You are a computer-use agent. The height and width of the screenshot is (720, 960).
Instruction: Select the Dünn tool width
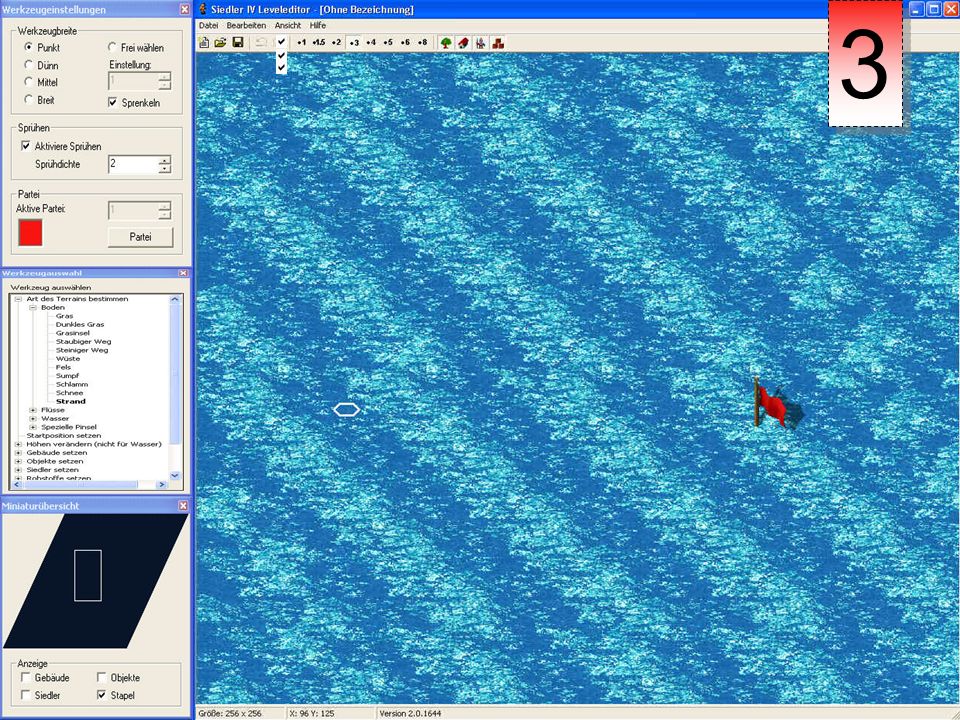29,64
